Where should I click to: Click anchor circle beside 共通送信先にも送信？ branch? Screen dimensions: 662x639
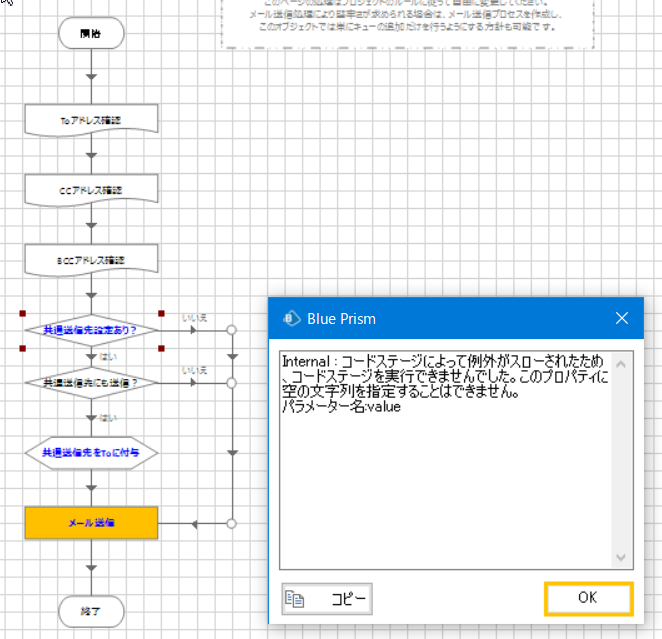tap(231, 383)
